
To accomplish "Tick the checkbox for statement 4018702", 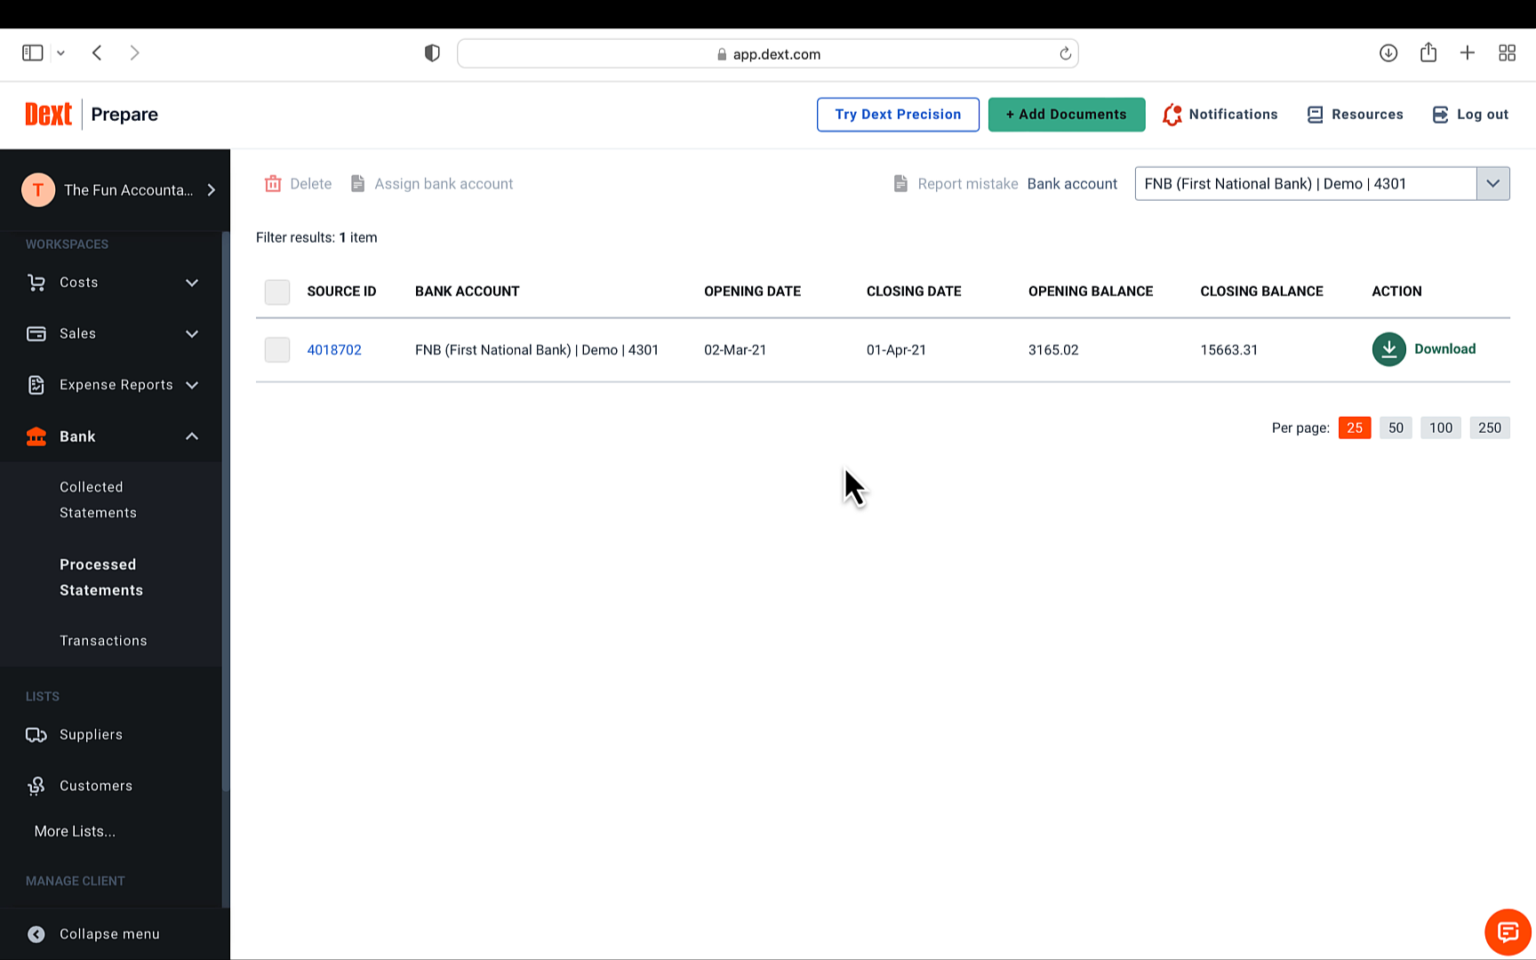I will coord(277,349).
